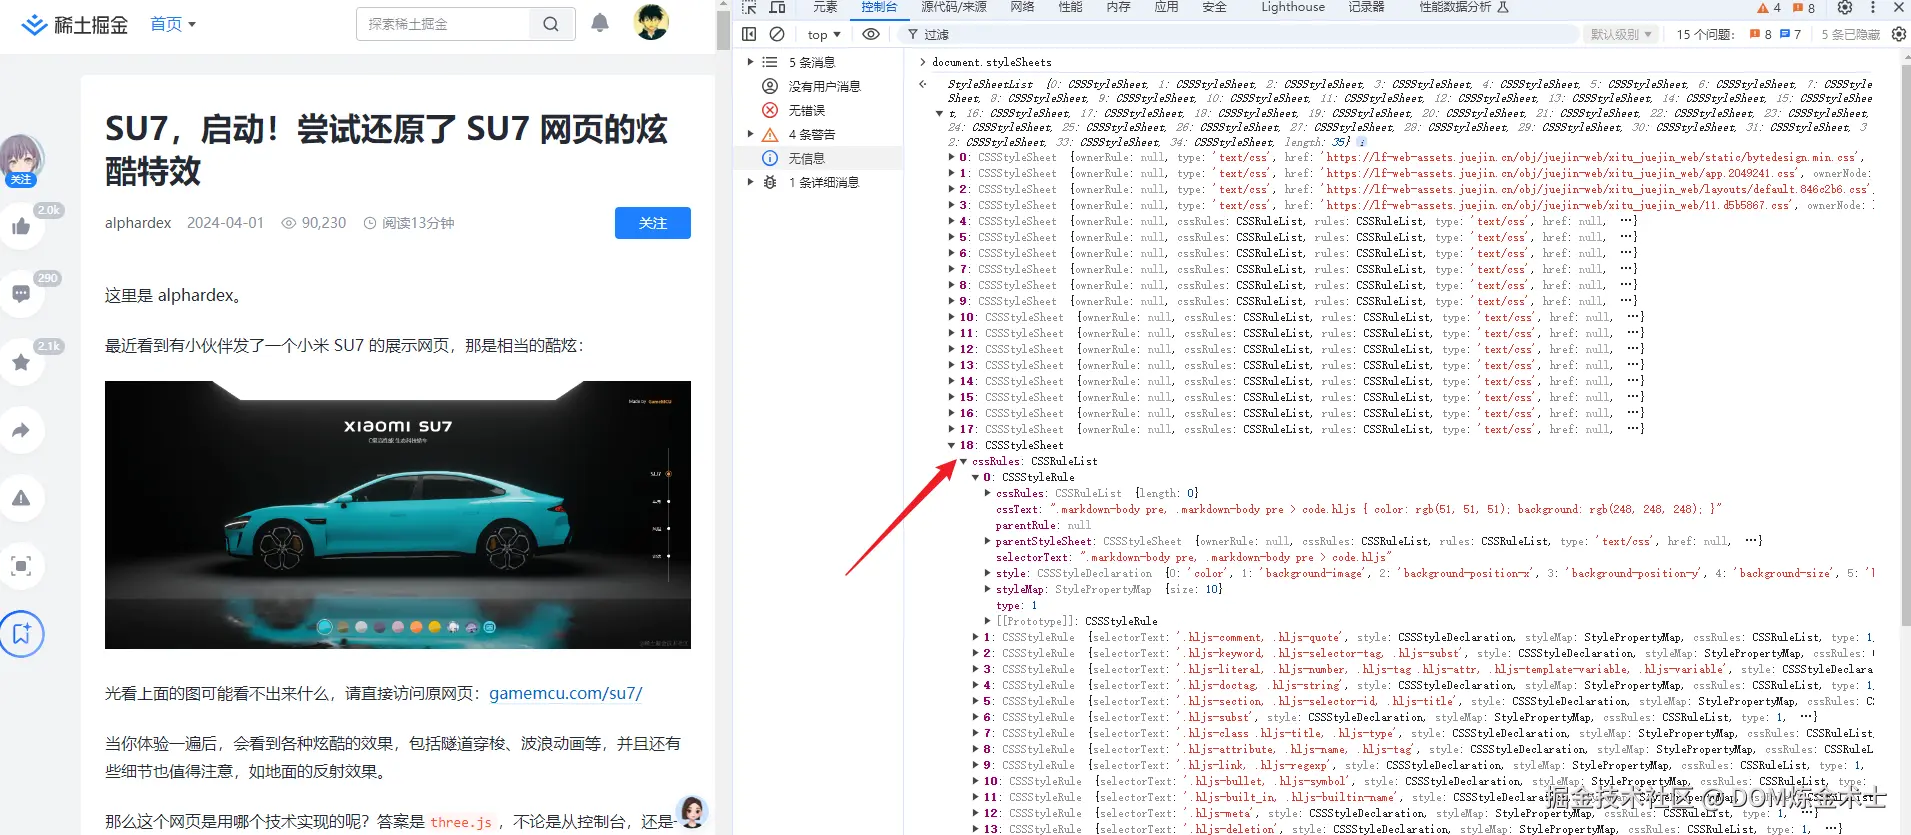Expand the 5 条消息 sidebar group
The height and width of the screenshot is (835, 1911).
point(750,62)
